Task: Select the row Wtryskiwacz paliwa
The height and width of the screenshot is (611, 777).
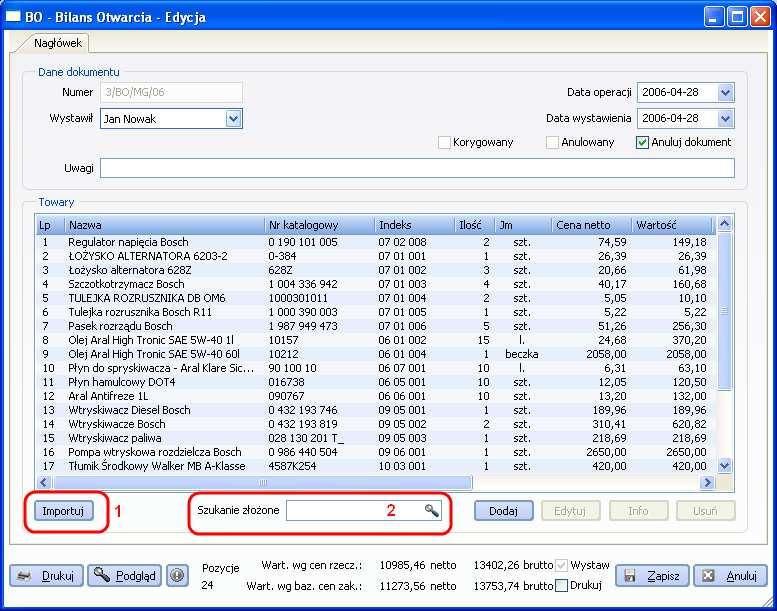Action: coord(376,438)
